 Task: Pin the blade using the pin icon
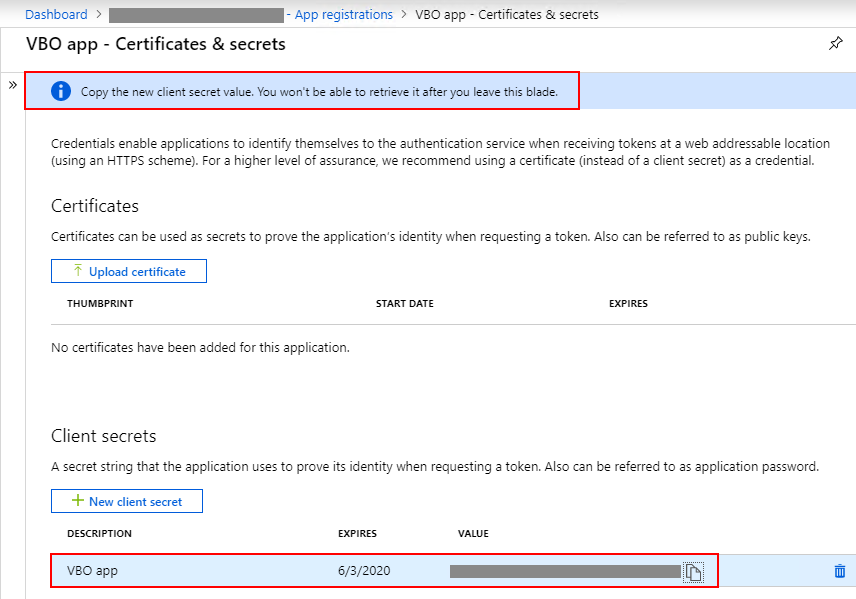[x=835, y=43]
